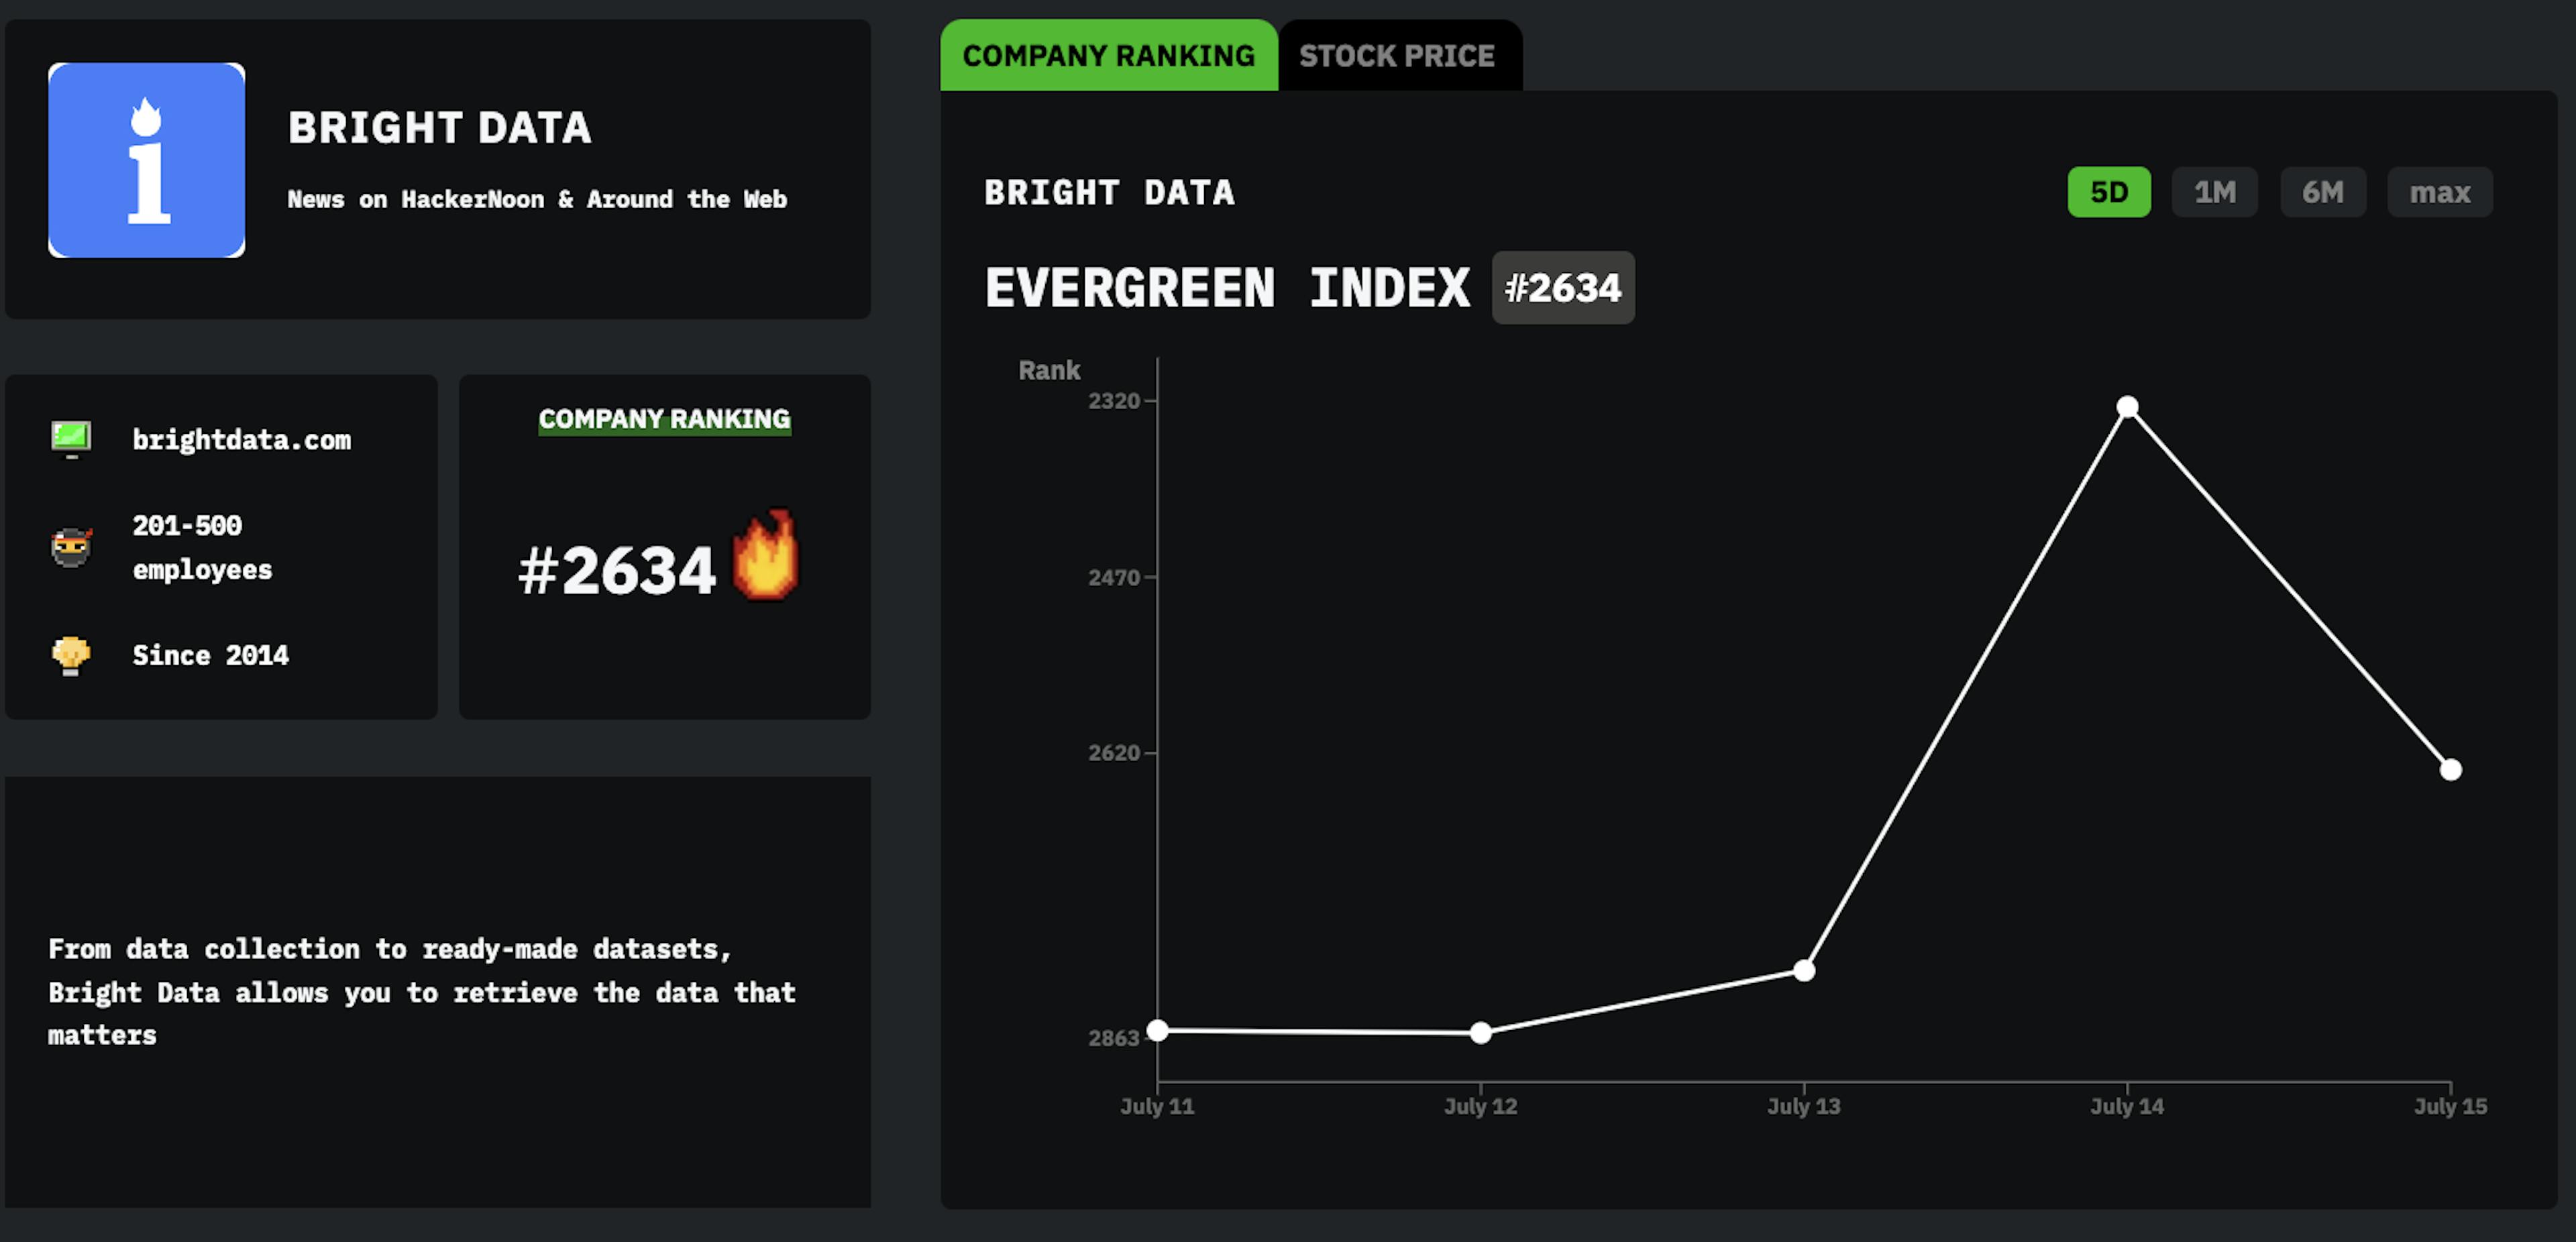
Task: Select the 5D time range toggle
Action: (x=2108, y=192)
